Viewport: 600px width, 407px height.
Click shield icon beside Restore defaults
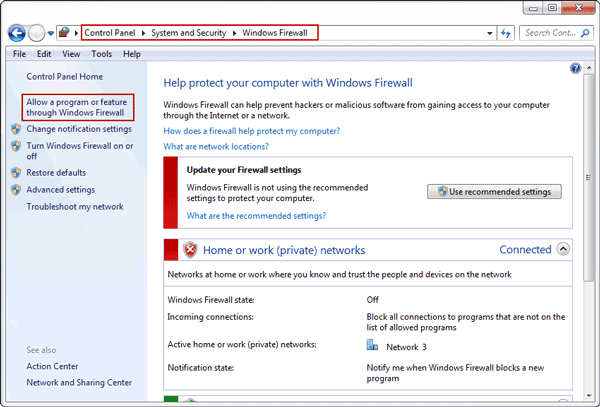[x=16, y=173]
